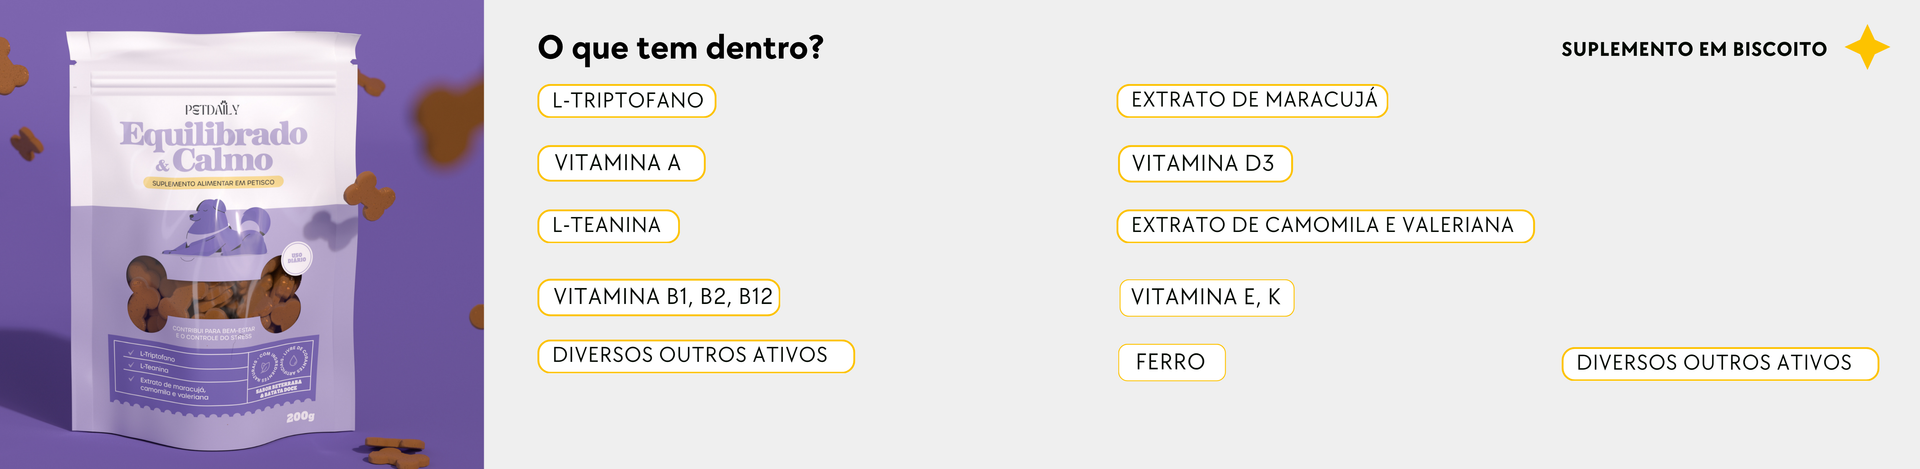Screen dimensions: 1920x469
Task: Click the PetDaily logo on the package
Action: click(x=212, y=109)
